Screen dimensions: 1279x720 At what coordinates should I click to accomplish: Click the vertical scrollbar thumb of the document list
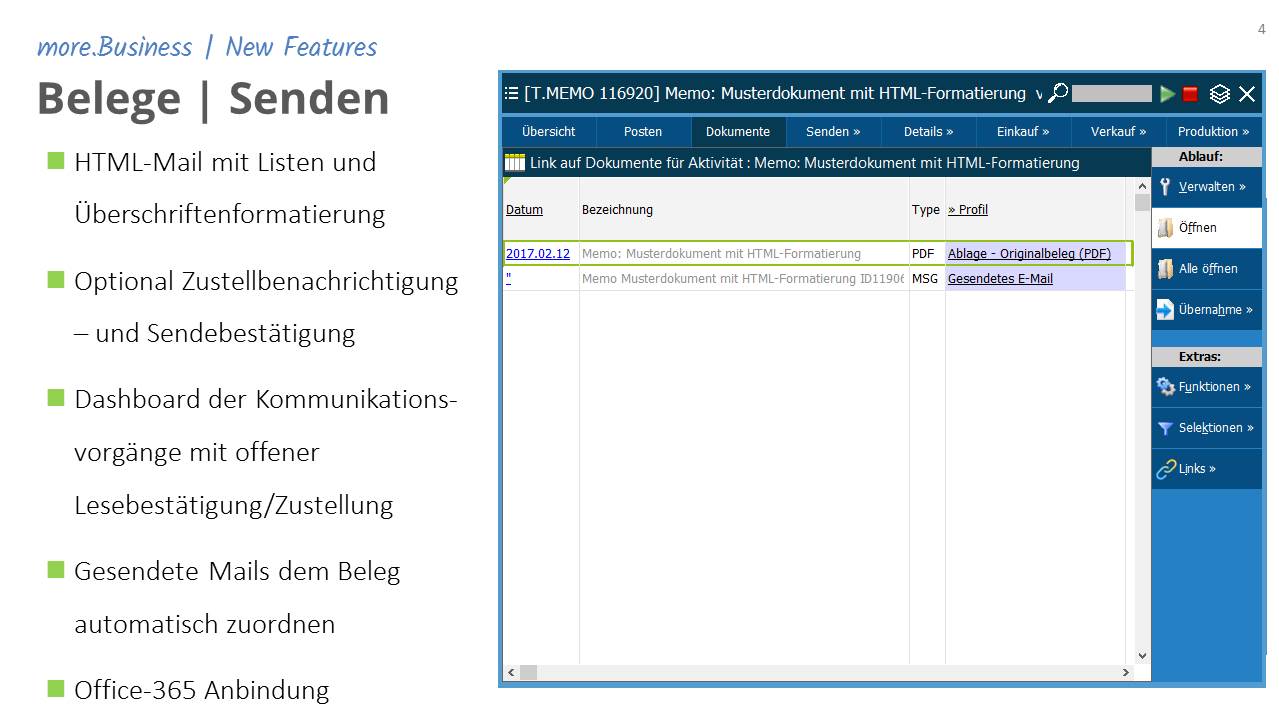click(x=1143, y=203)
